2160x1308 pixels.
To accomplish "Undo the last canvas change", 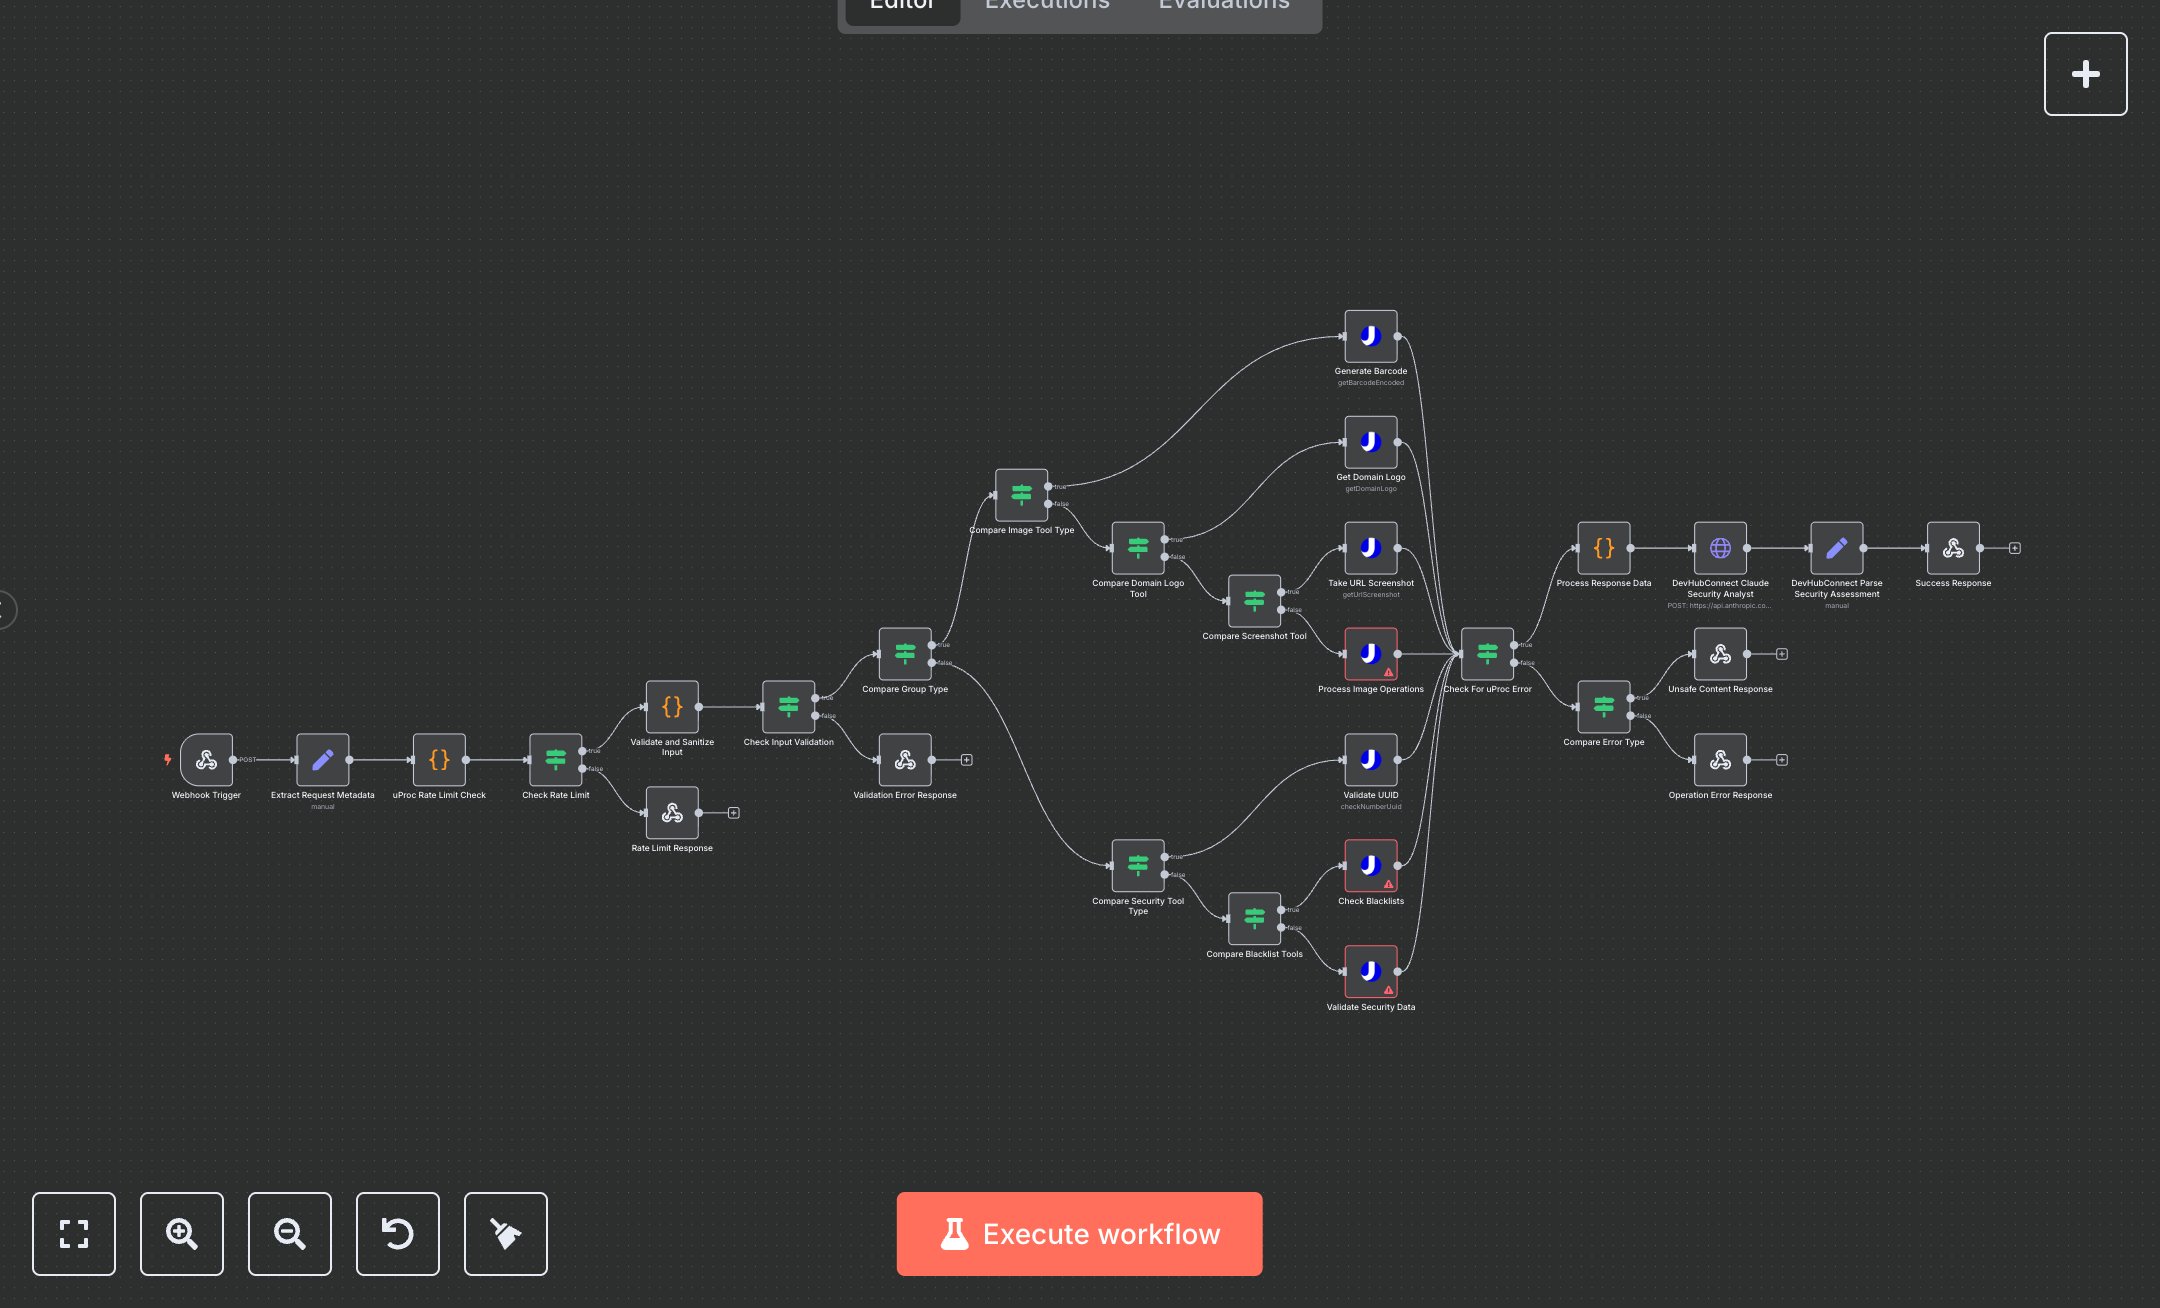I will [397, 1234].
